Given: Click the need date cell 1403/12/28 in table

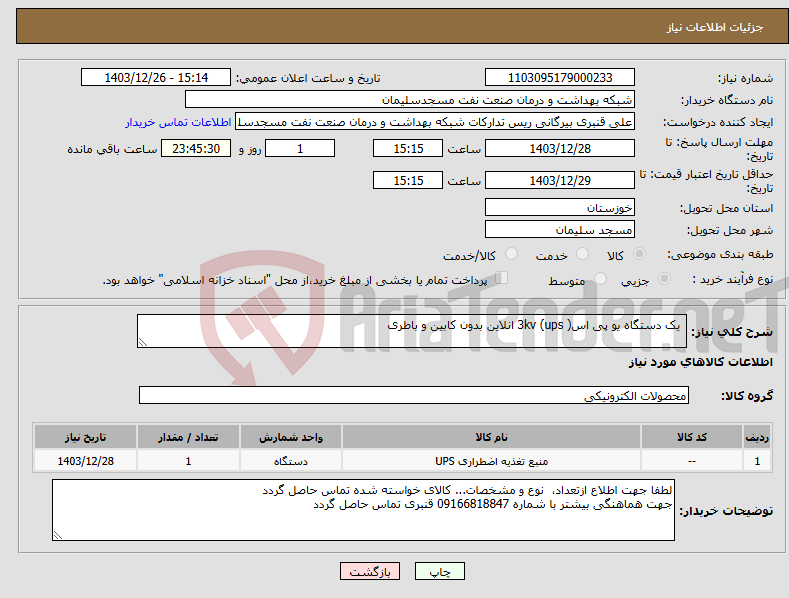Looking at the screenshot, I should pyautogui.click(x=86, y=461).
